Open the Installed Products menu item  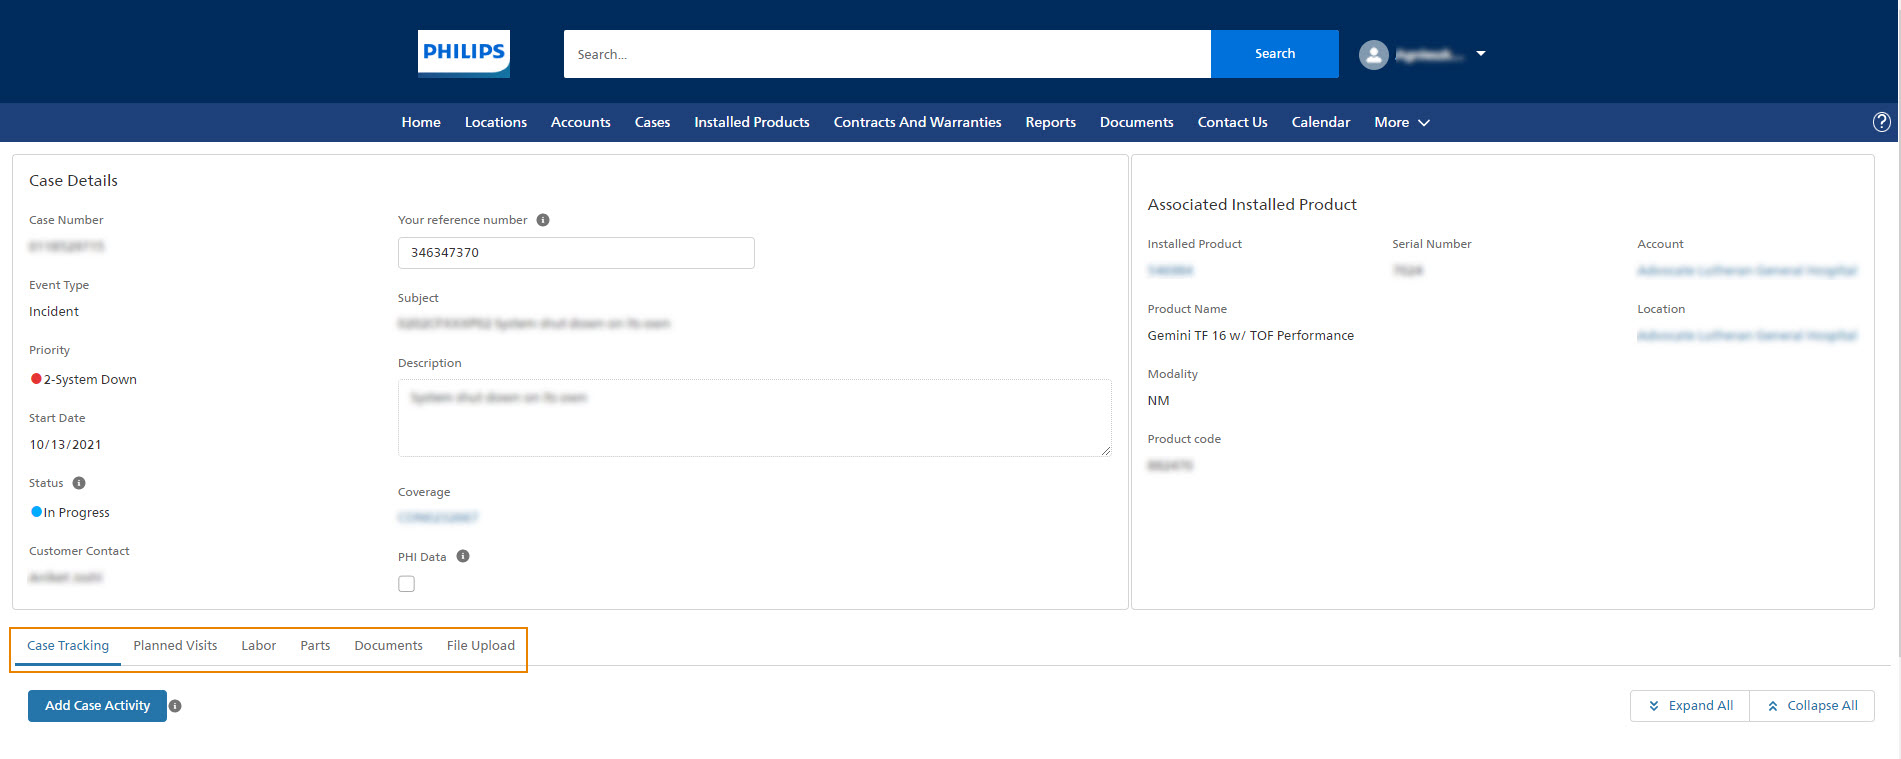click(751, 122)
